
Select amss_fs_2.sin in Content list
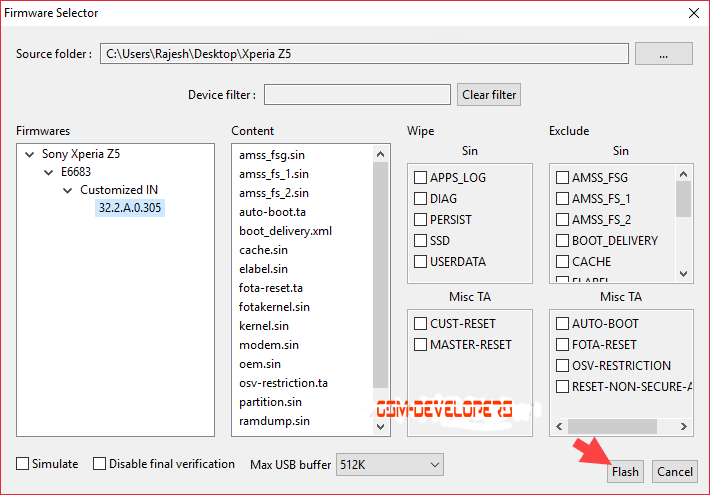coord(273,193)
